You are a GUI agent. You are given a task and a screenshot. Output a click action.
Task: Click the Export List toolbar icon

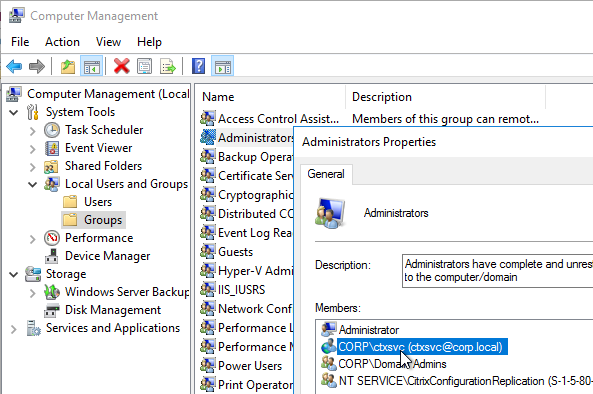168,67
